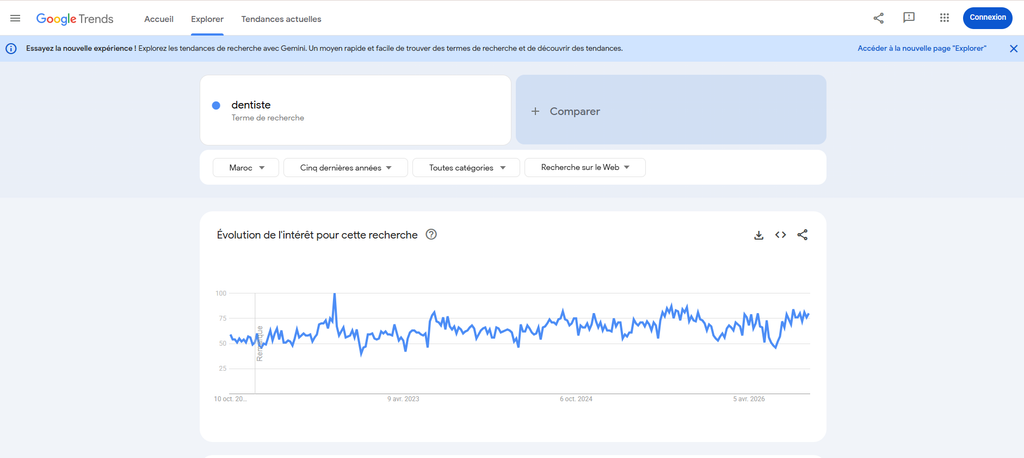
Task: Dismiss the blue Gemini banner
Action: click(1014, 48)
